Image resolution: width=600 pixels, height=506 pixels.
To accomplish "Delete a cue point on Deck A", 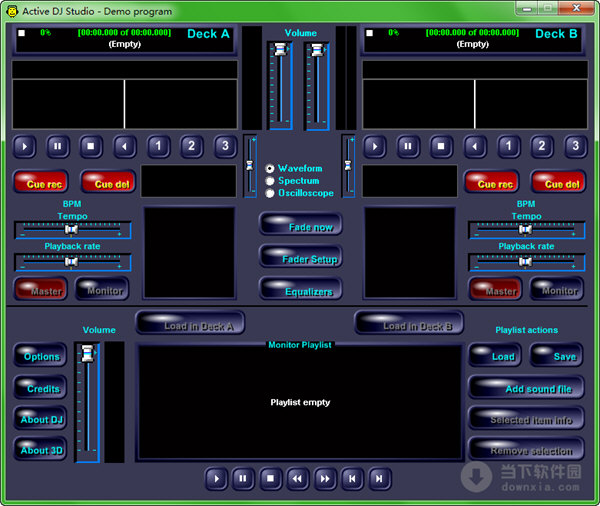I will [x=108, y=182].
